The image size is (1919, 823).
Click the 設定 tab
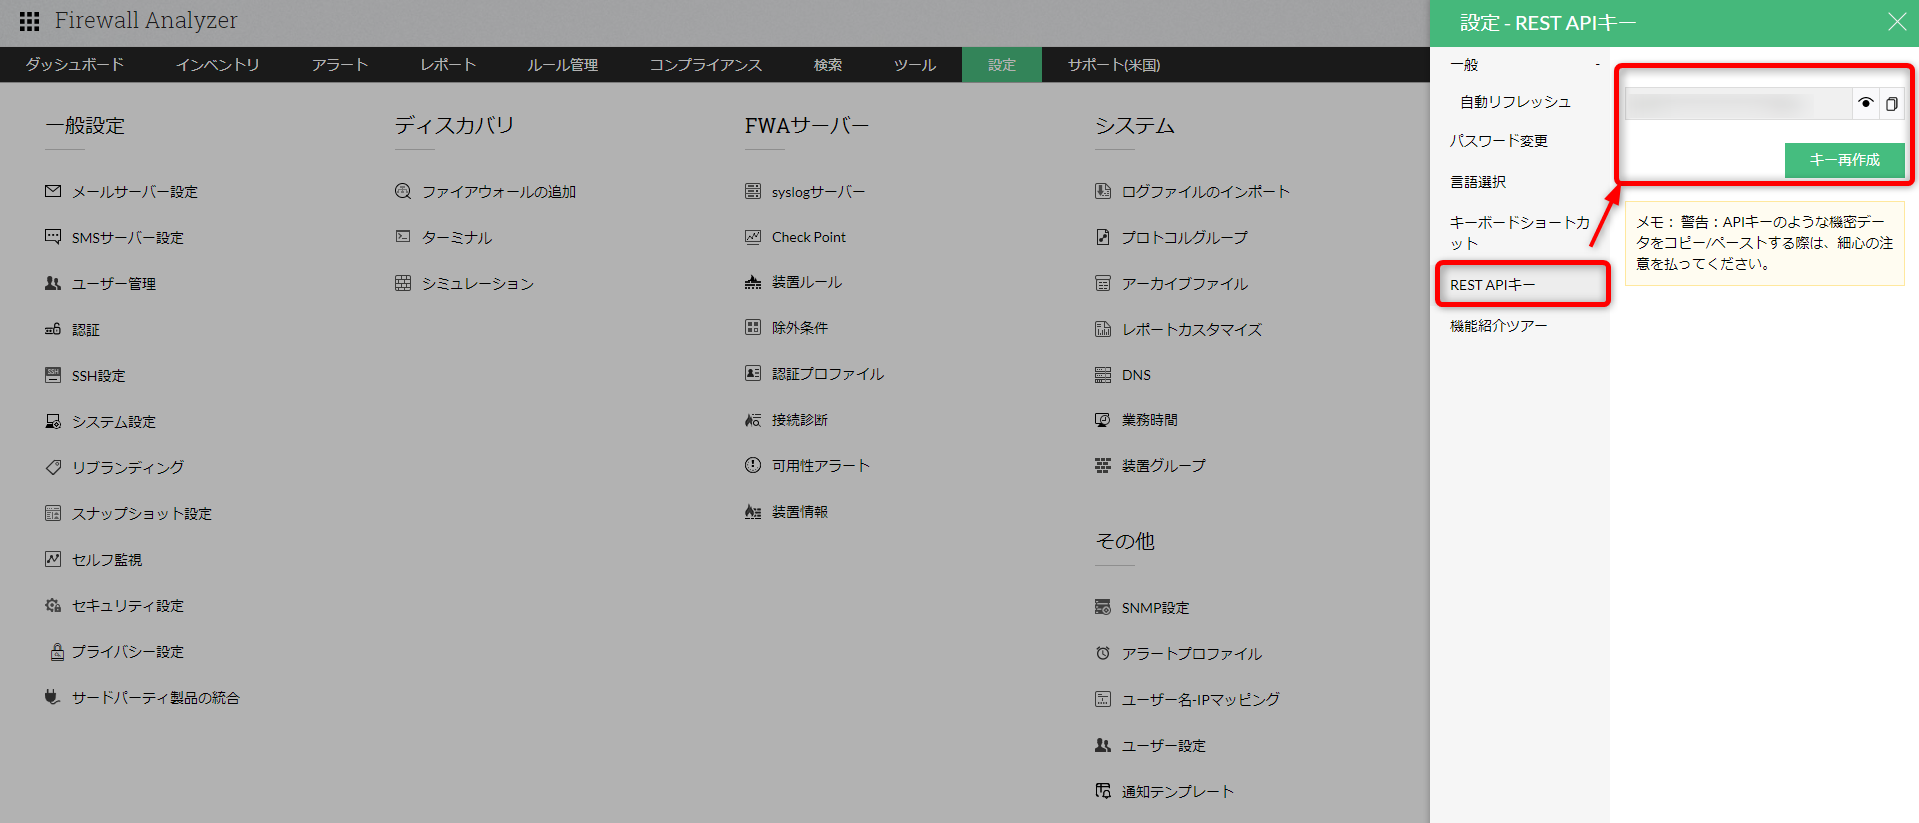pos(1002,65)
